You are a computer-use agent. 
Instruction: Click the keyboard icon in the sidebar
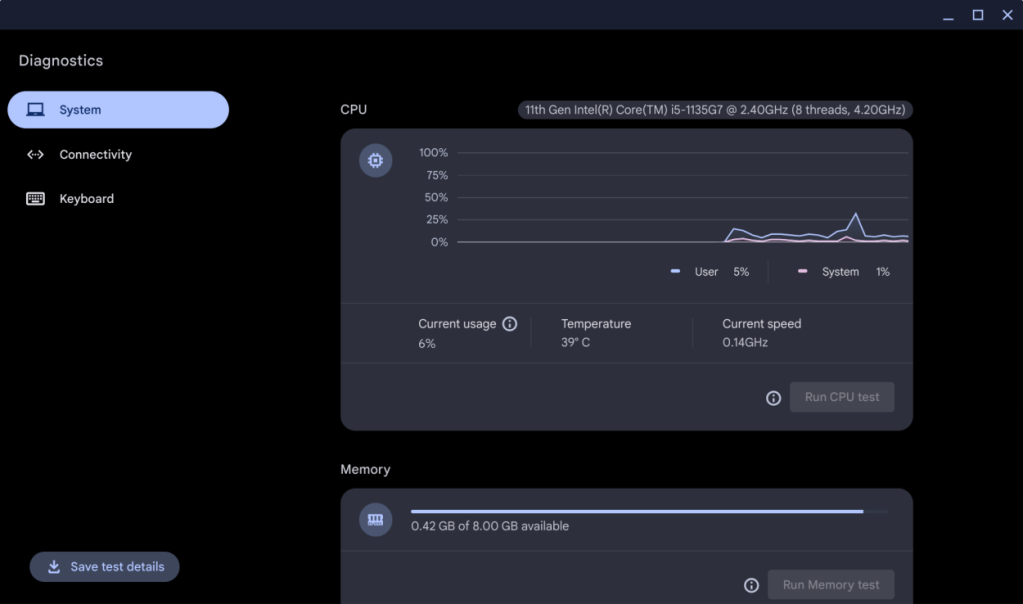pos(35,199)
